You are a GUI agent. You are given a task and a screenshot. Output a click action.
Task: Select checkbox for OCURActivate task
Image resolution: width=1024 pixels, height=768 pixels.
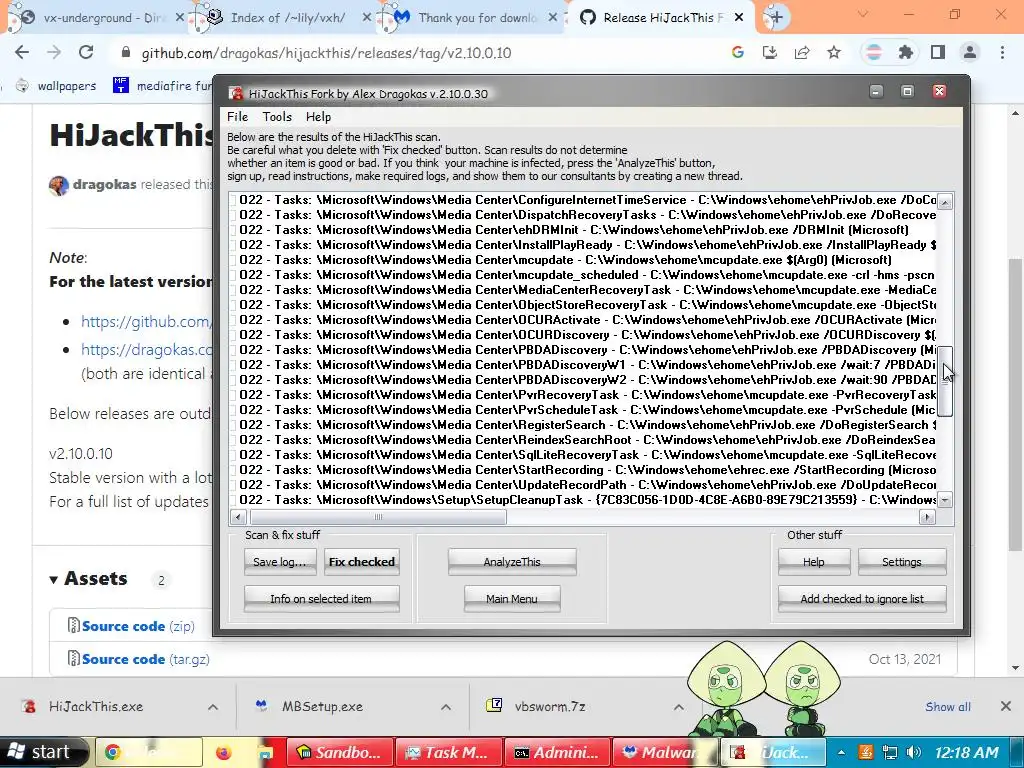click(x=233, y=320)
